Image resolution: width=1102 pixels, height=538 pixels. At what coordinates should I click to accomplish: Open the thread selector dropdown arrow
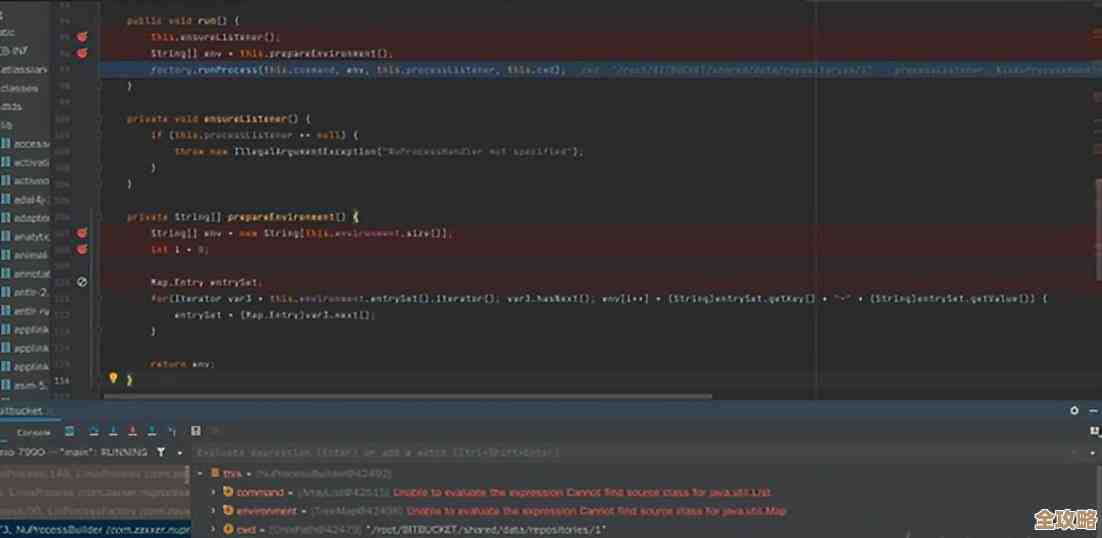point(178,452)
